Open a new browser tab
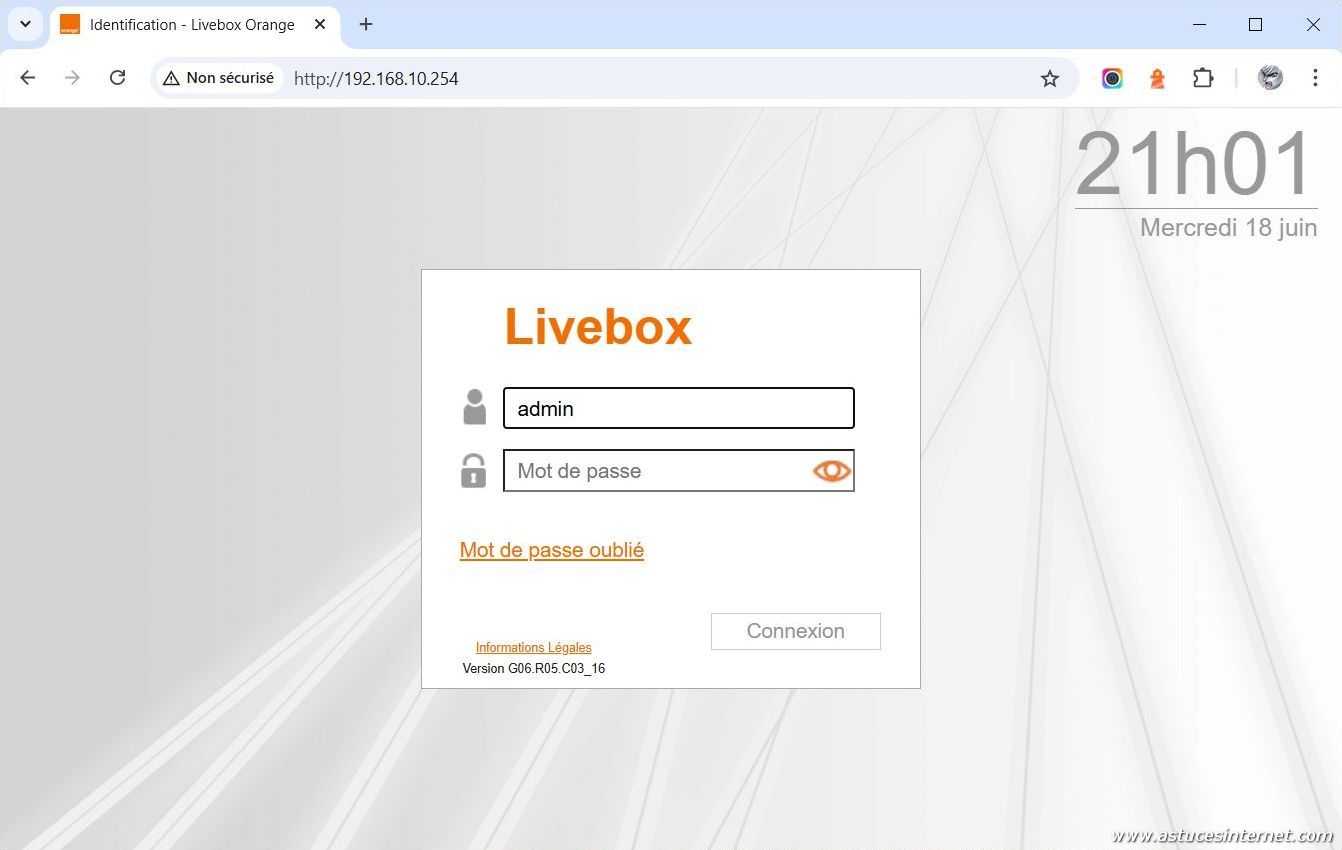Image resolution: width=1342 pixels, height=850 pixels. point(366,24)
